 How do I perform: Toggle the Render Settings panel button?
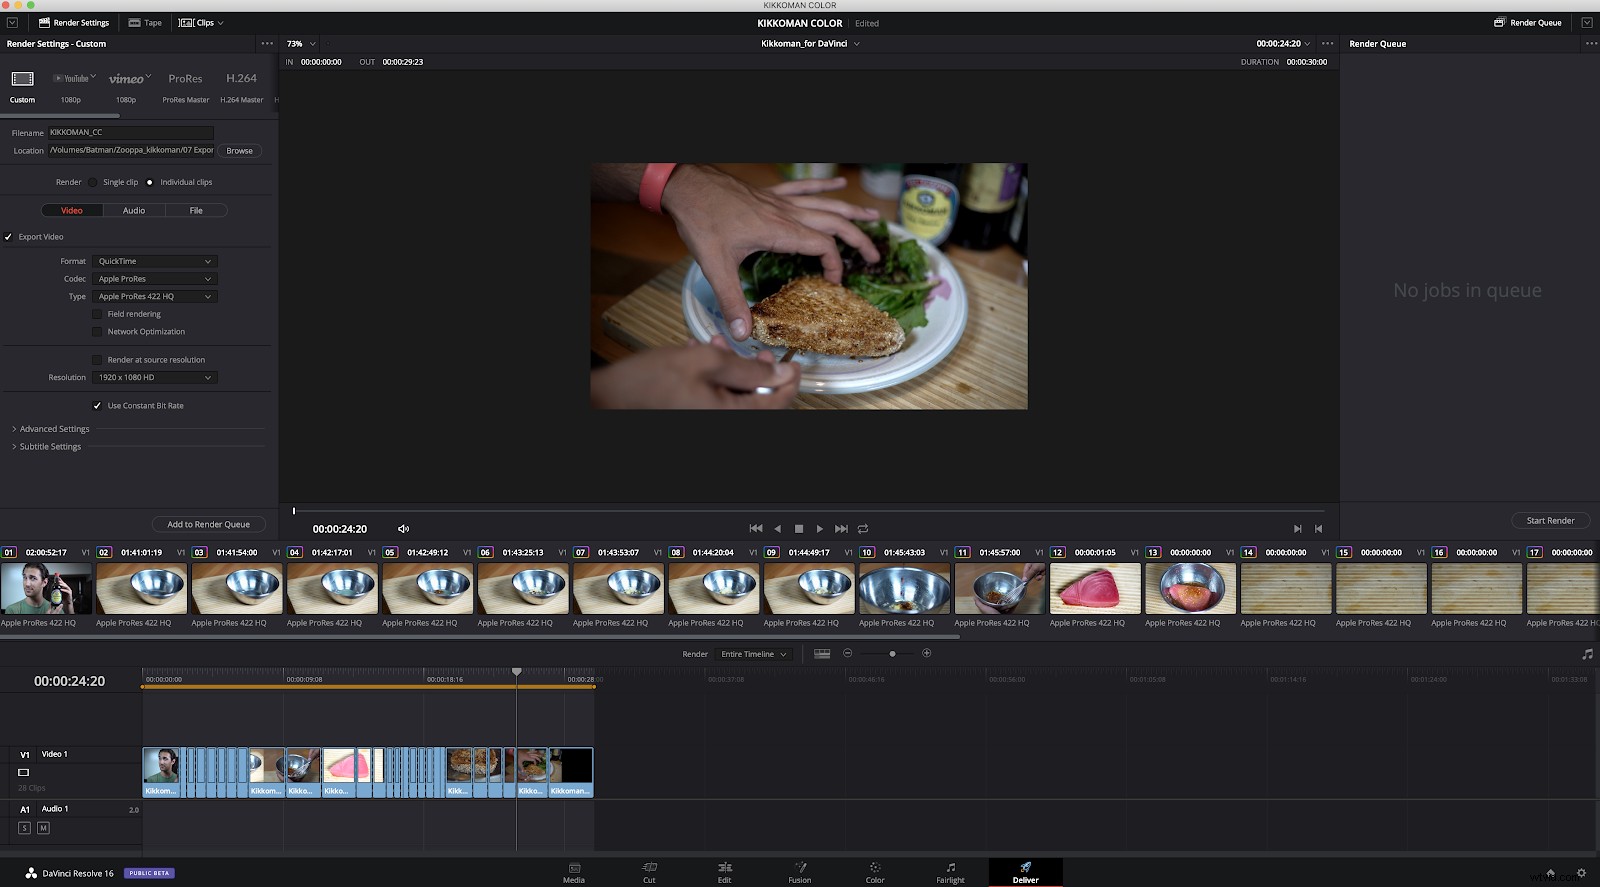74,22
